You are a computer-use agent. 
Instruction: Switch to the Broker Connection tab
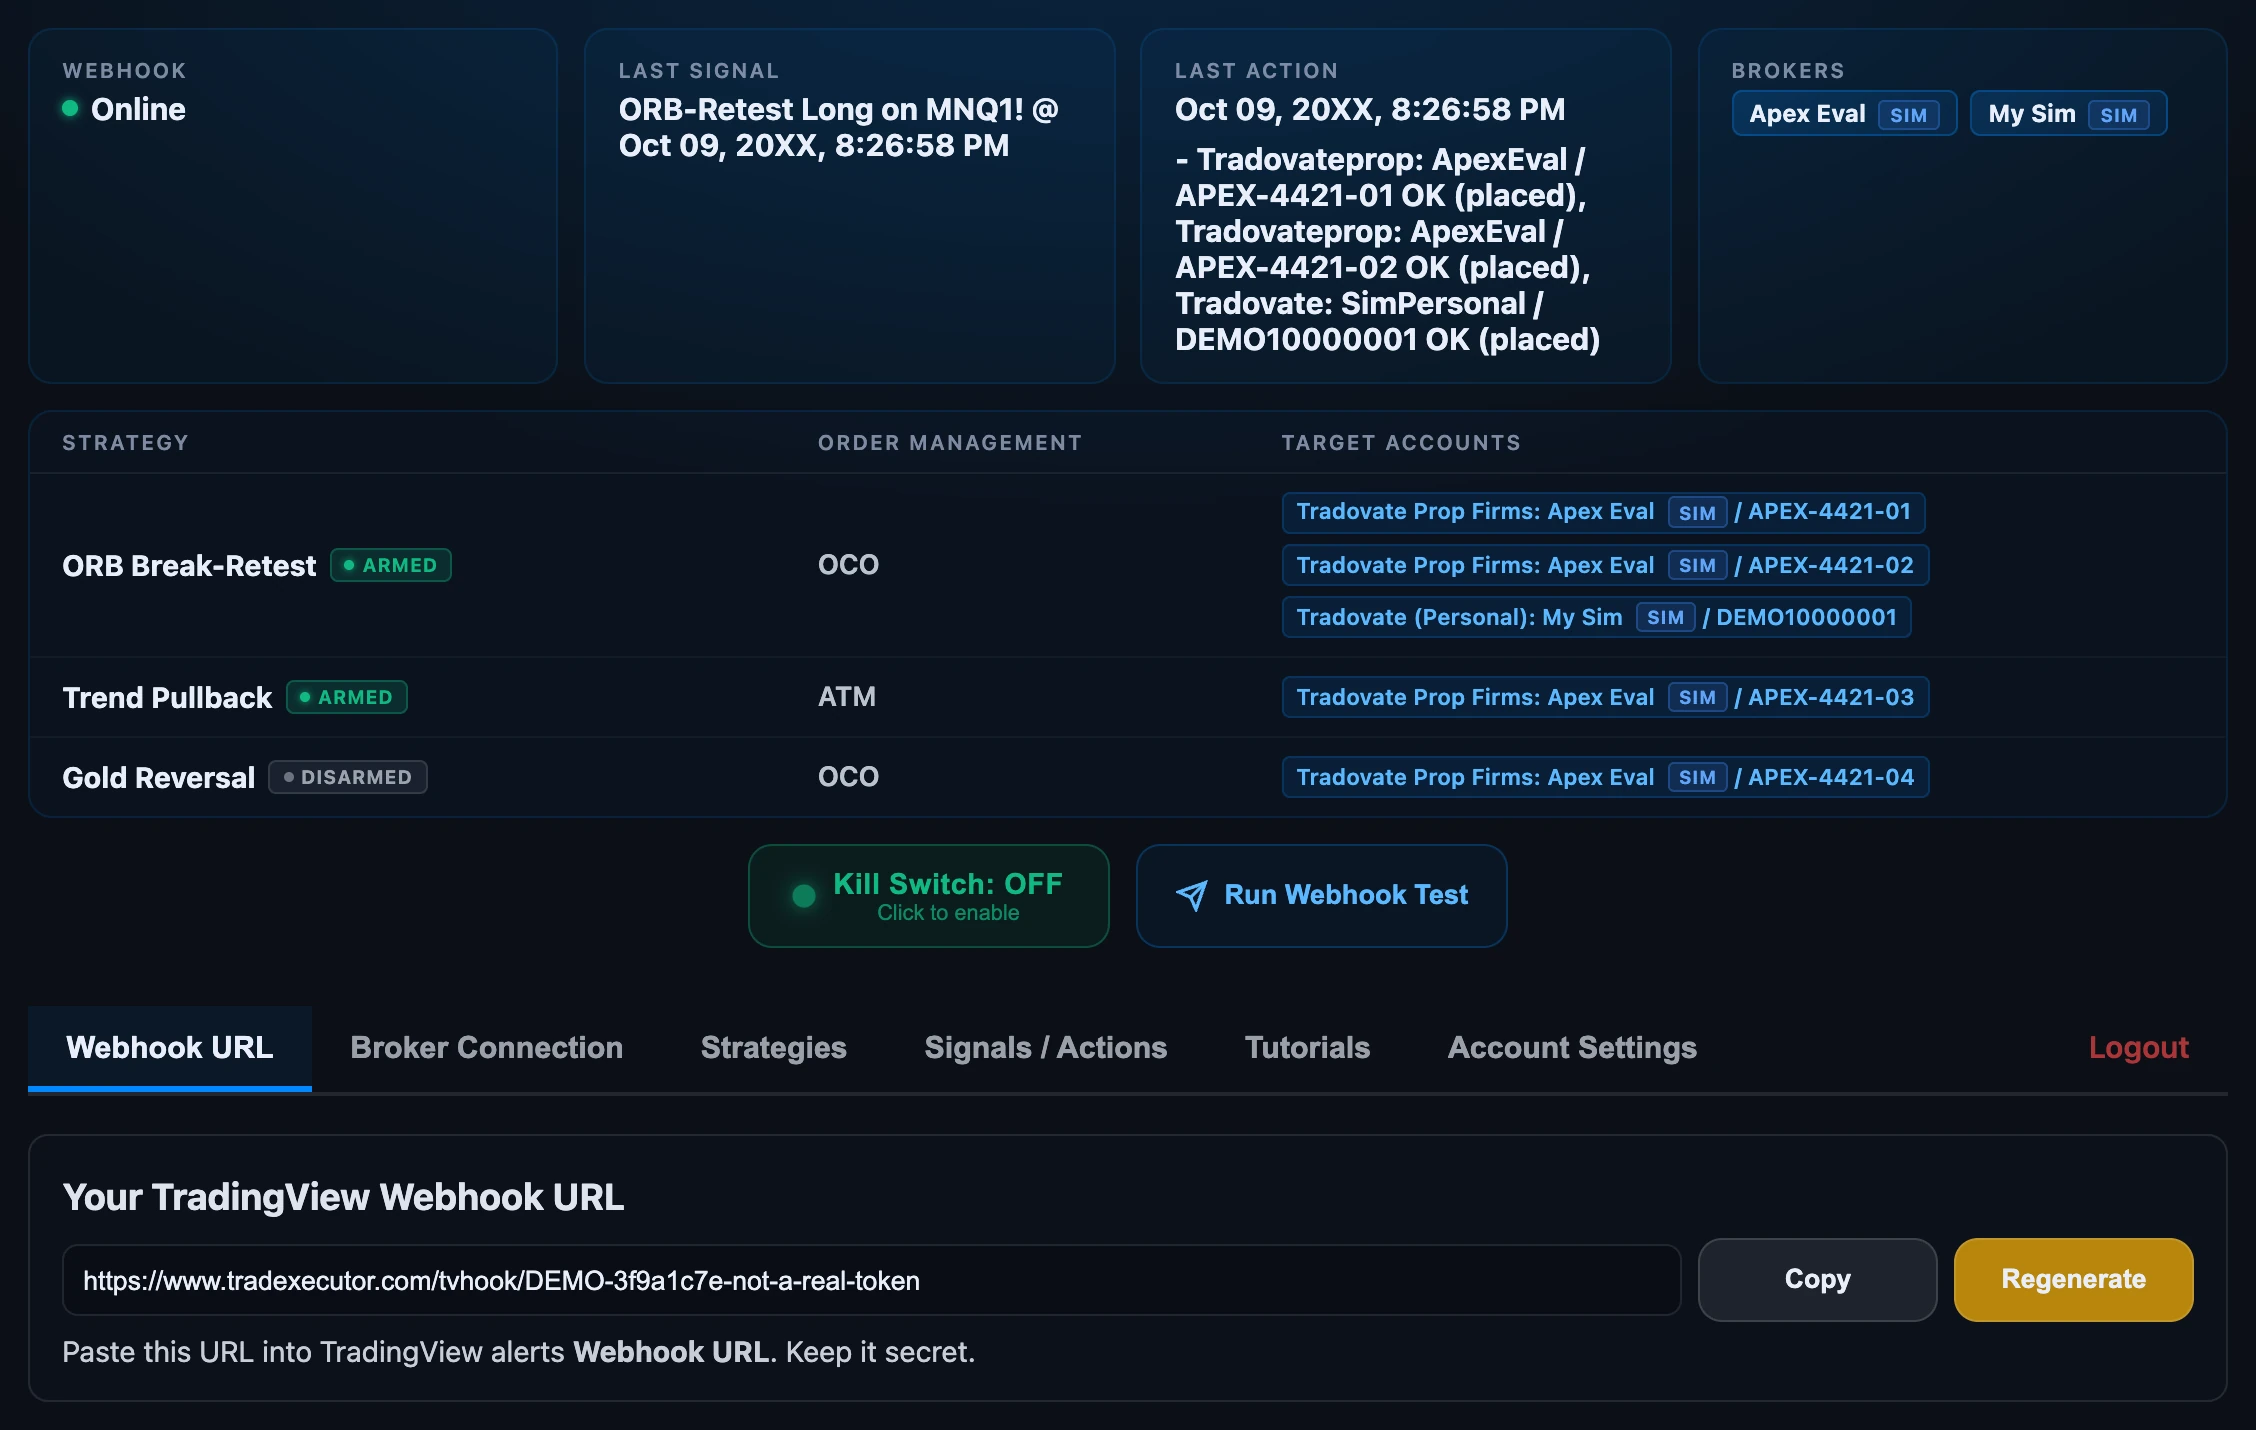487,1047
